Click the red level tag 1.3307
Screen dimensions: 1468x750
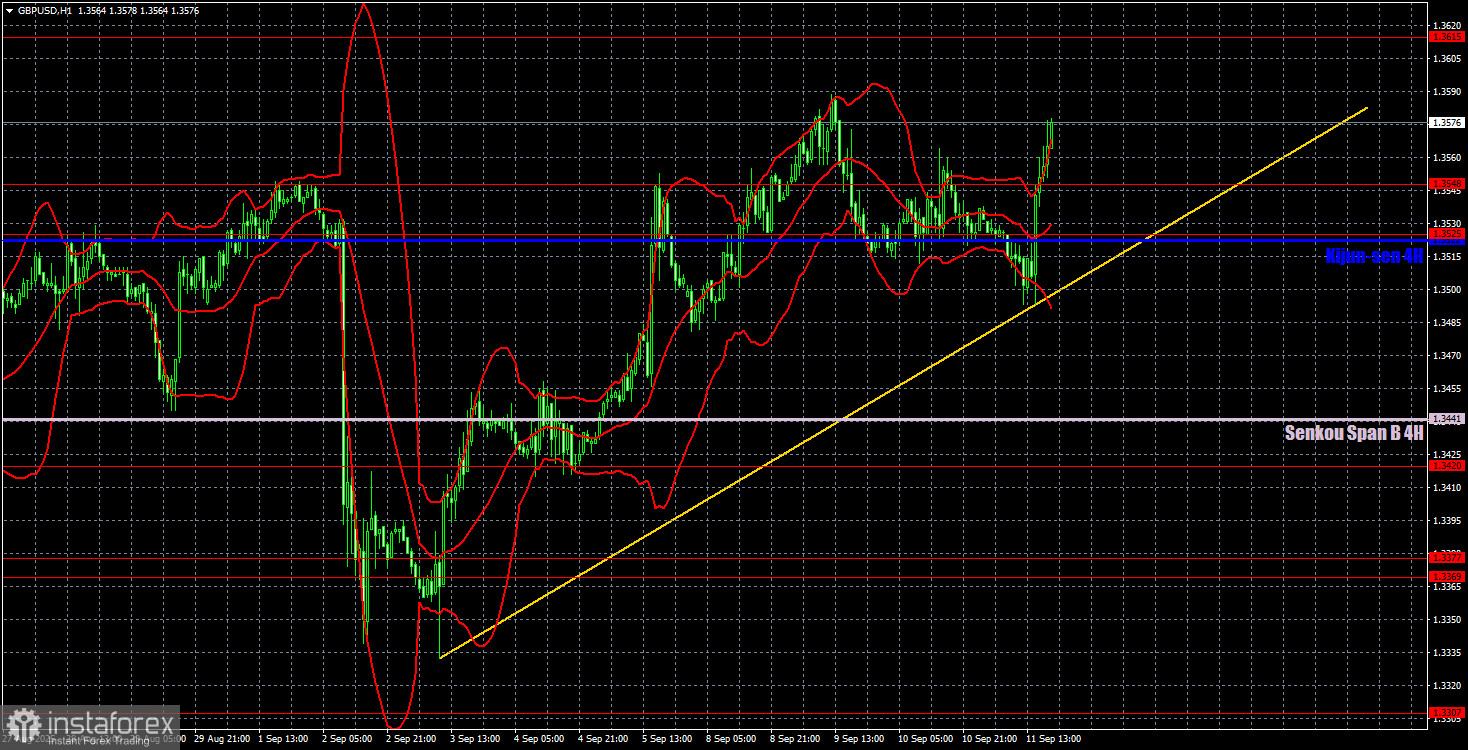click(1447, 713)
